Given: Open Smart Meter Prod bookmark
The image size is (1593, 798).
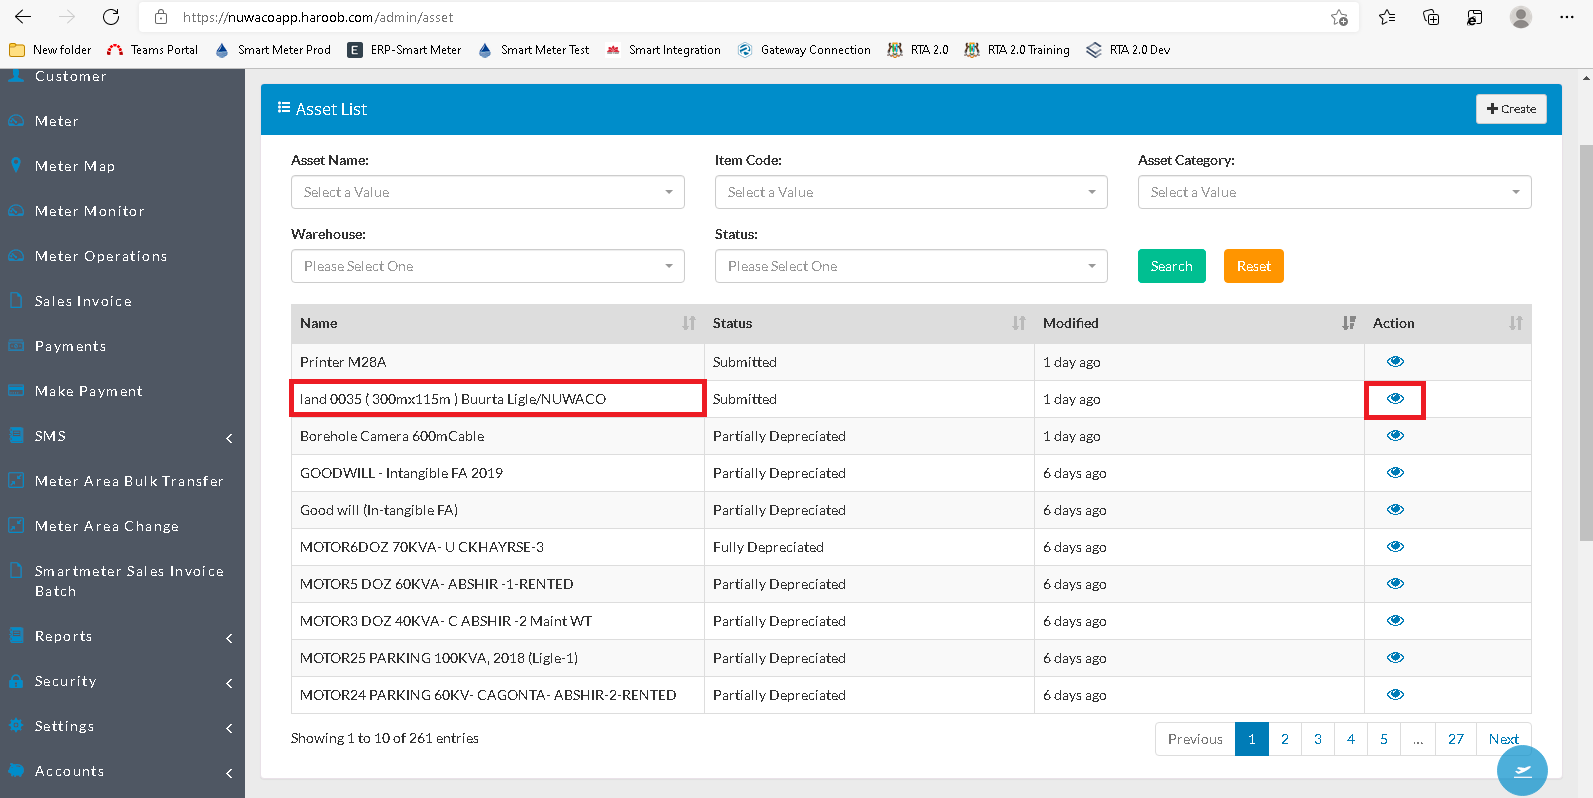Looking at the screenshot, I should tap(273, 50).
